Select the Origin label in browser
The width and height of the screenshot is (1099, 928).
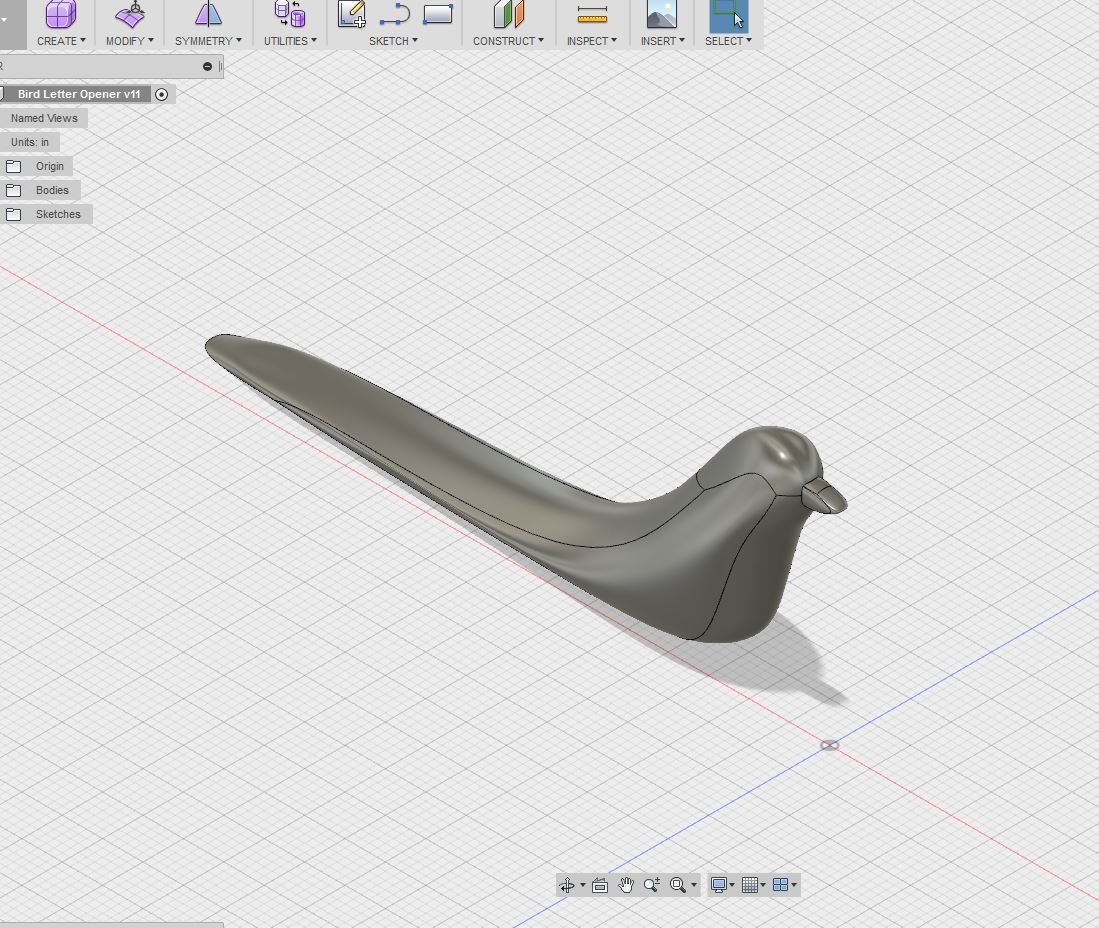[50, 166]
